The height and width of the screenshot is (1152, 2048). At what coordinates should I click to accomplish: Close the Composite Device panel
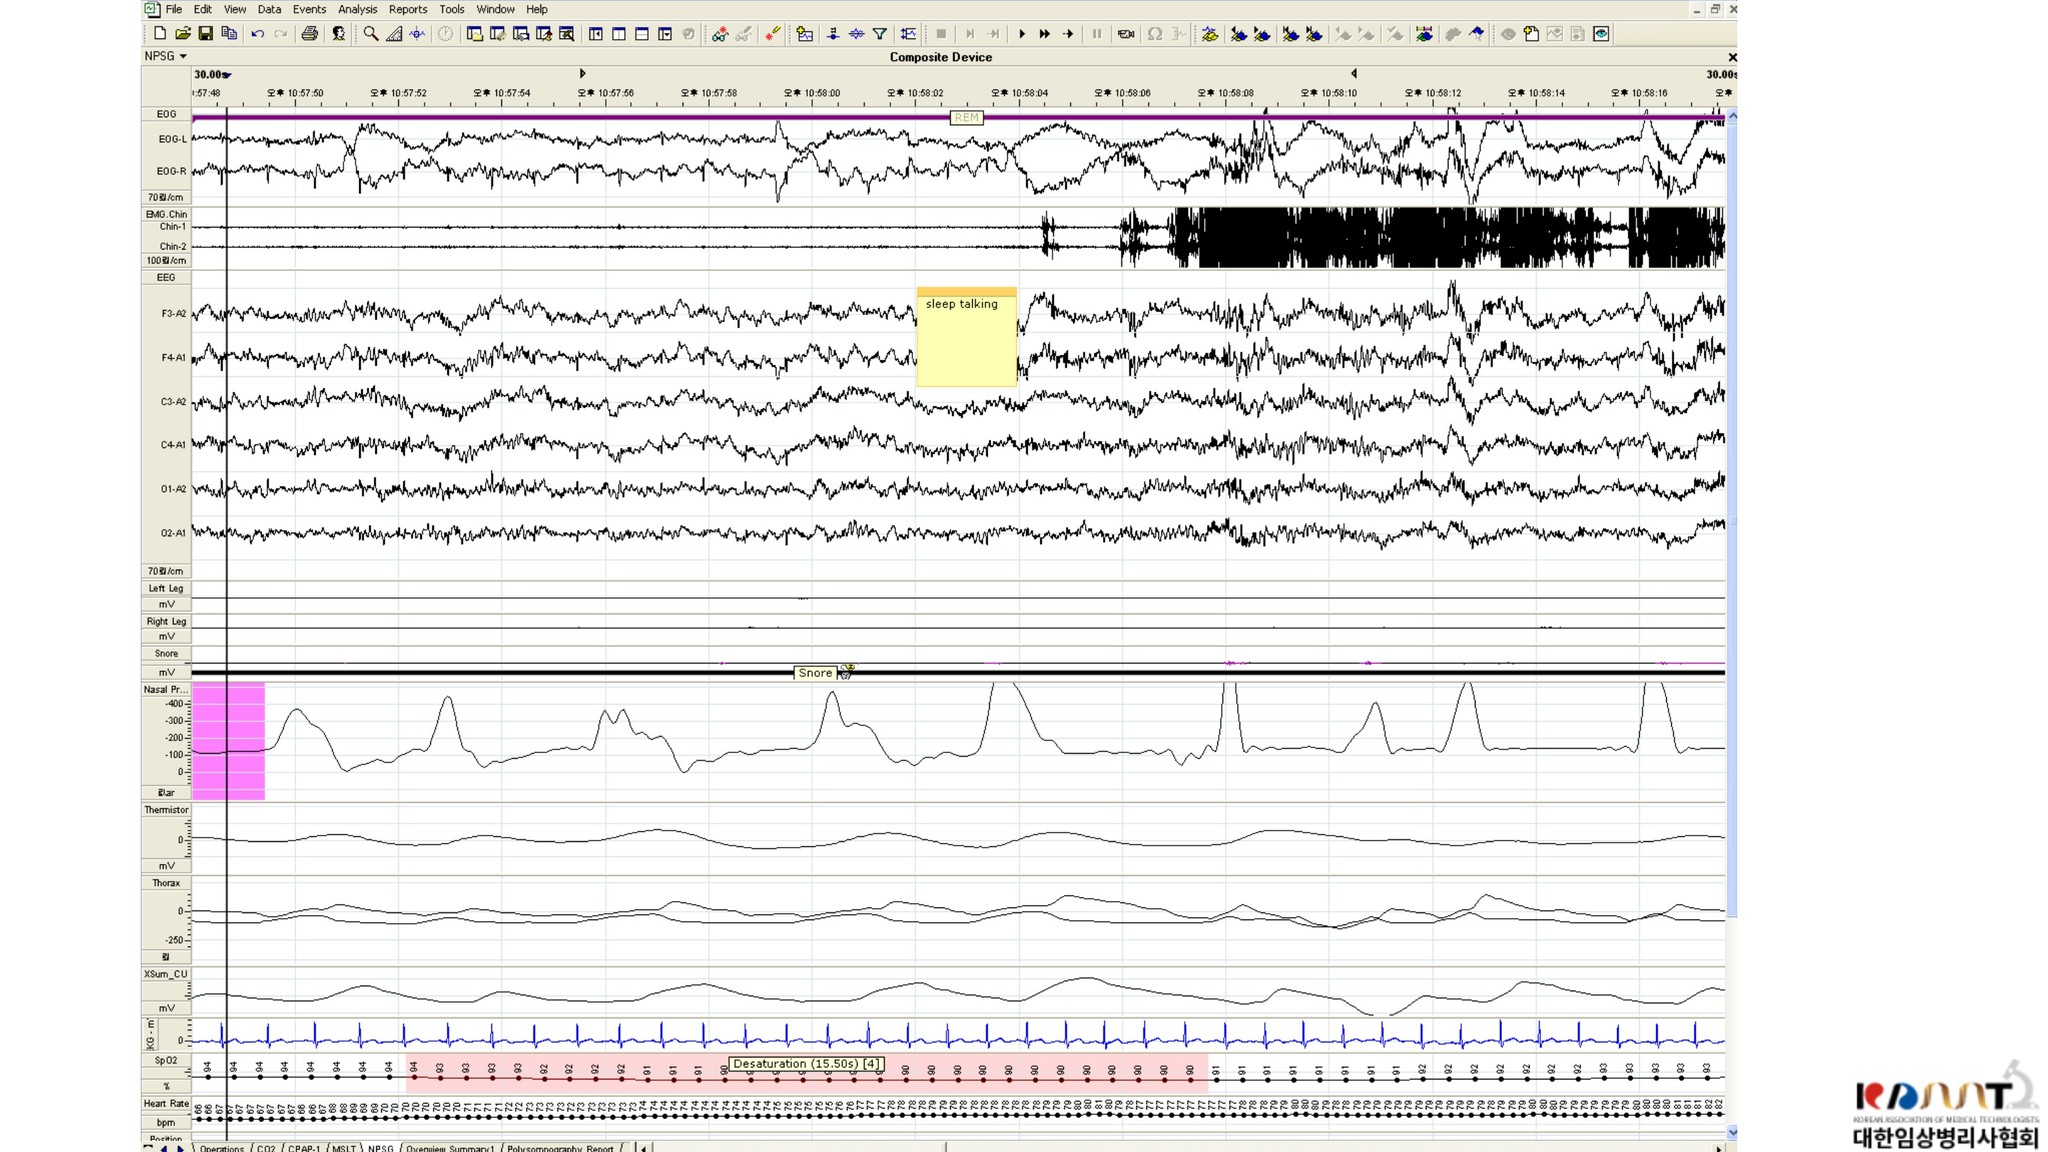[x=1732, y=57]
